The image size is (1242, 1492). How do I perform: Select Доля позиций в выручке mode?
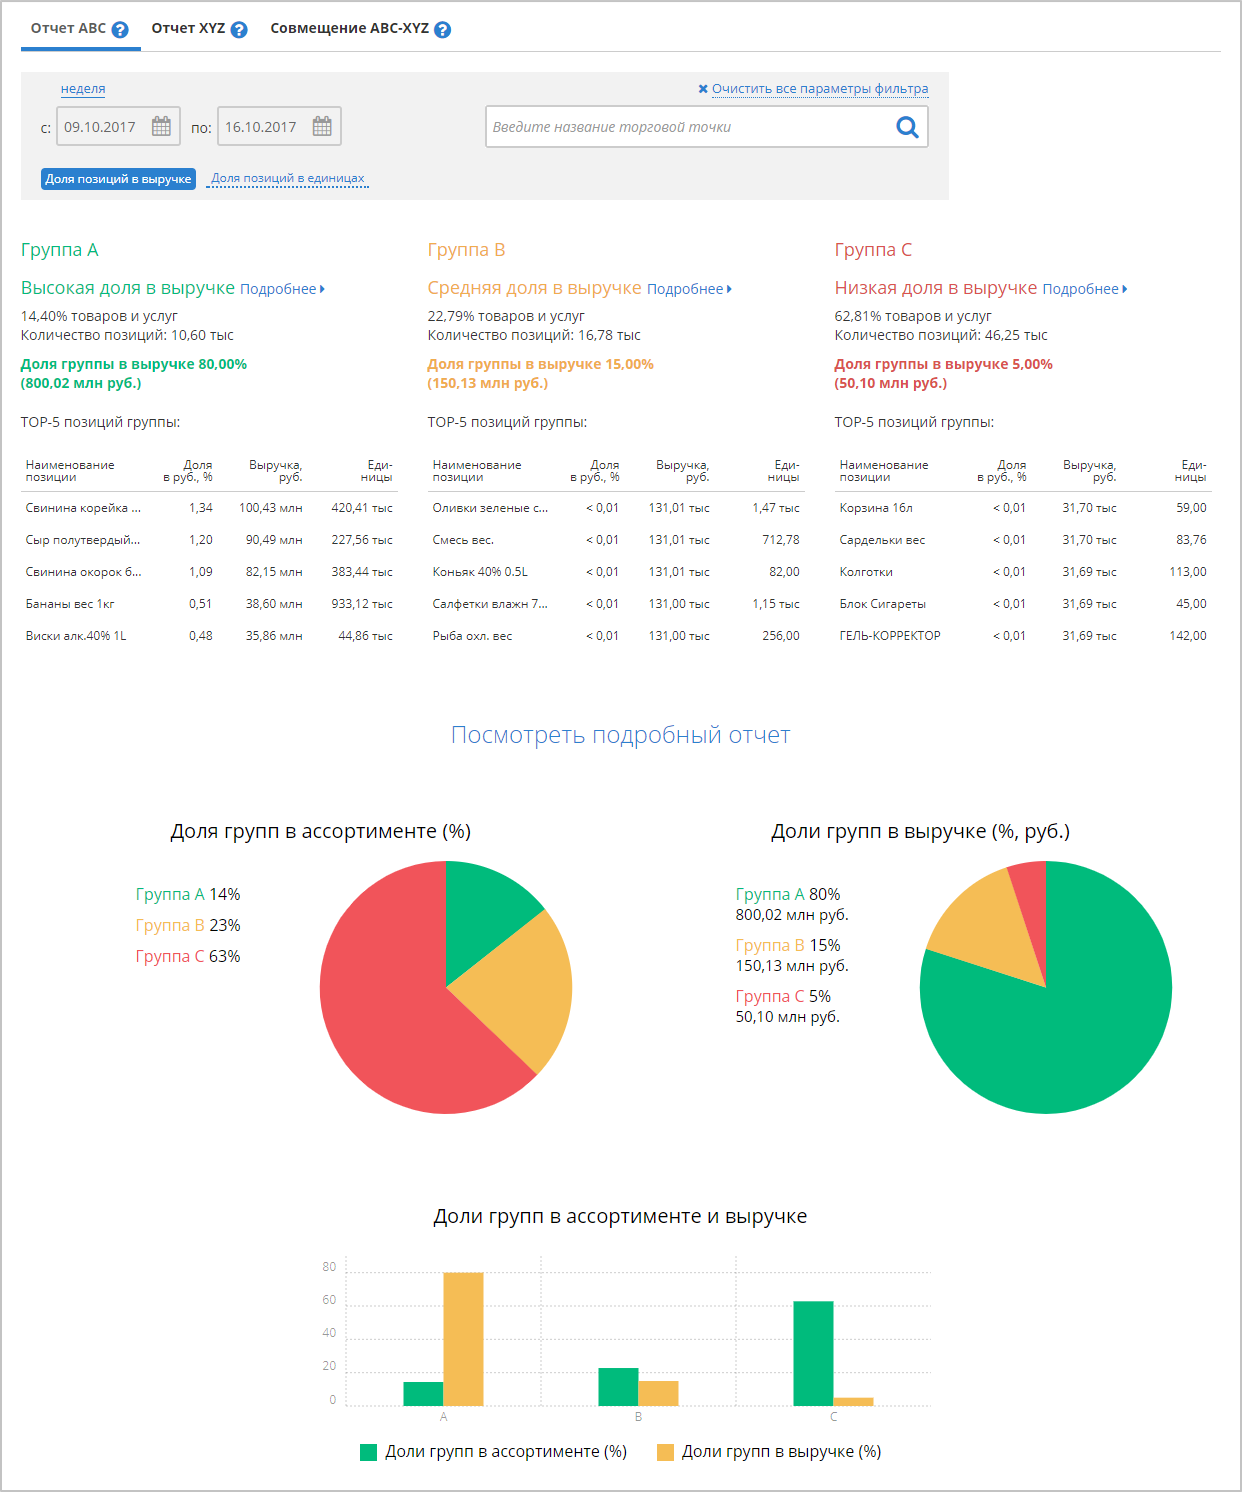pos(118,179)
